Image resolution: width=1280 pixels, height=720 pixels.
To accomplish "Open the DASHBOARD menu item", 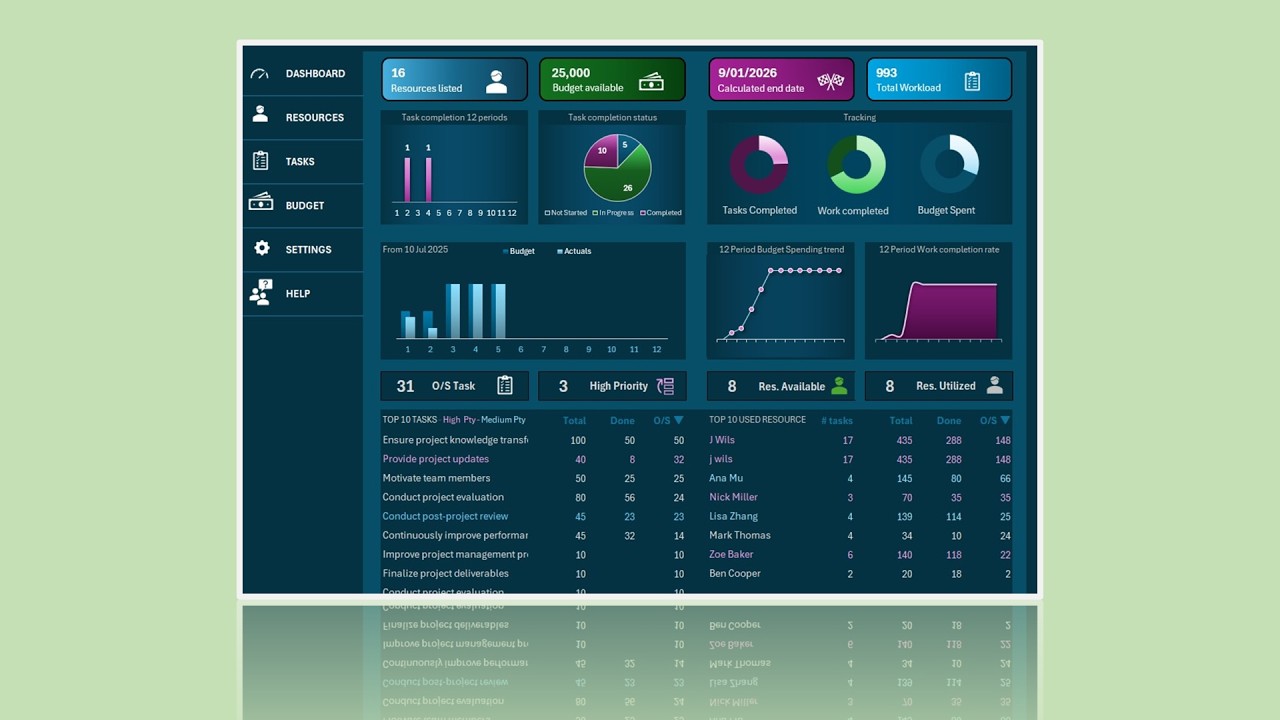I will click(x=315, y=74).
